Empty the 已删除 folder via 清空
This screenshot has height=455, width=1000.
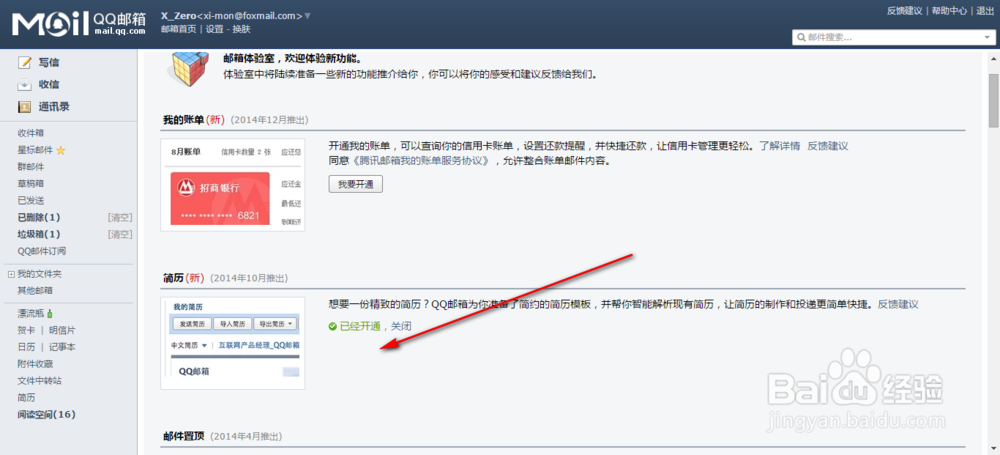120,218
